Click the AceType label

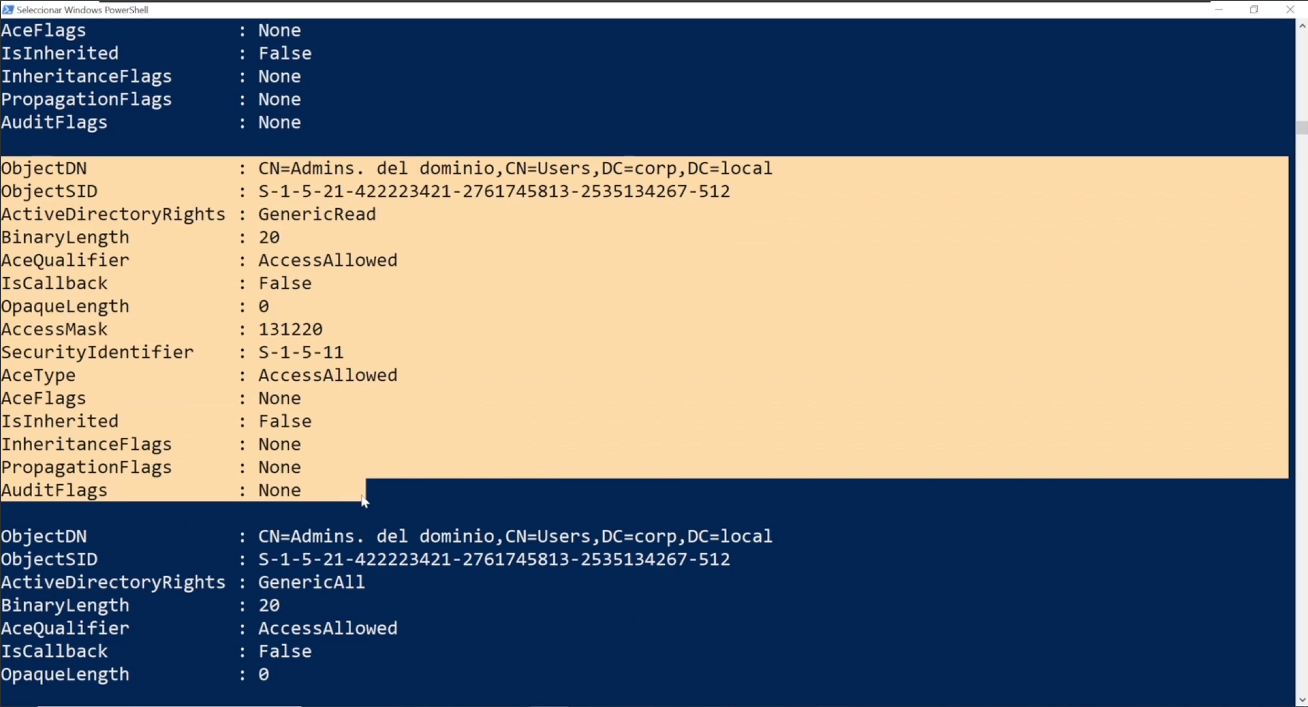coord(38,375)
